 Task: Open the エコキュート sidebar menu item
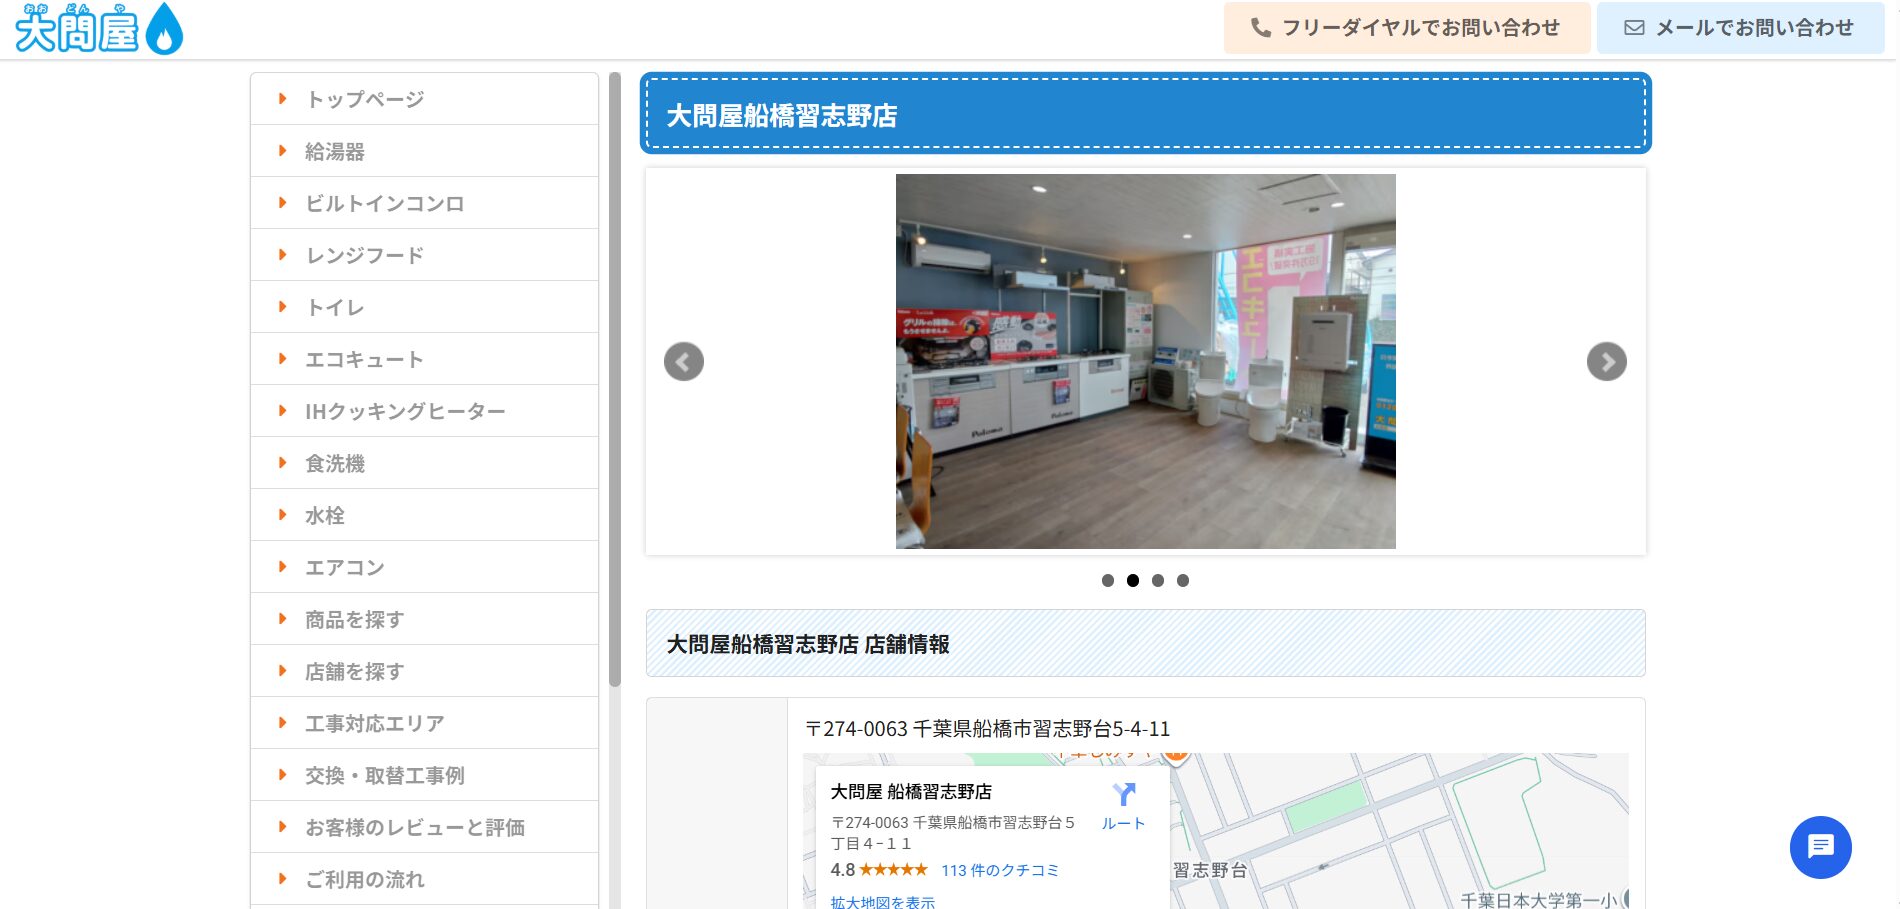coord(364,359)
